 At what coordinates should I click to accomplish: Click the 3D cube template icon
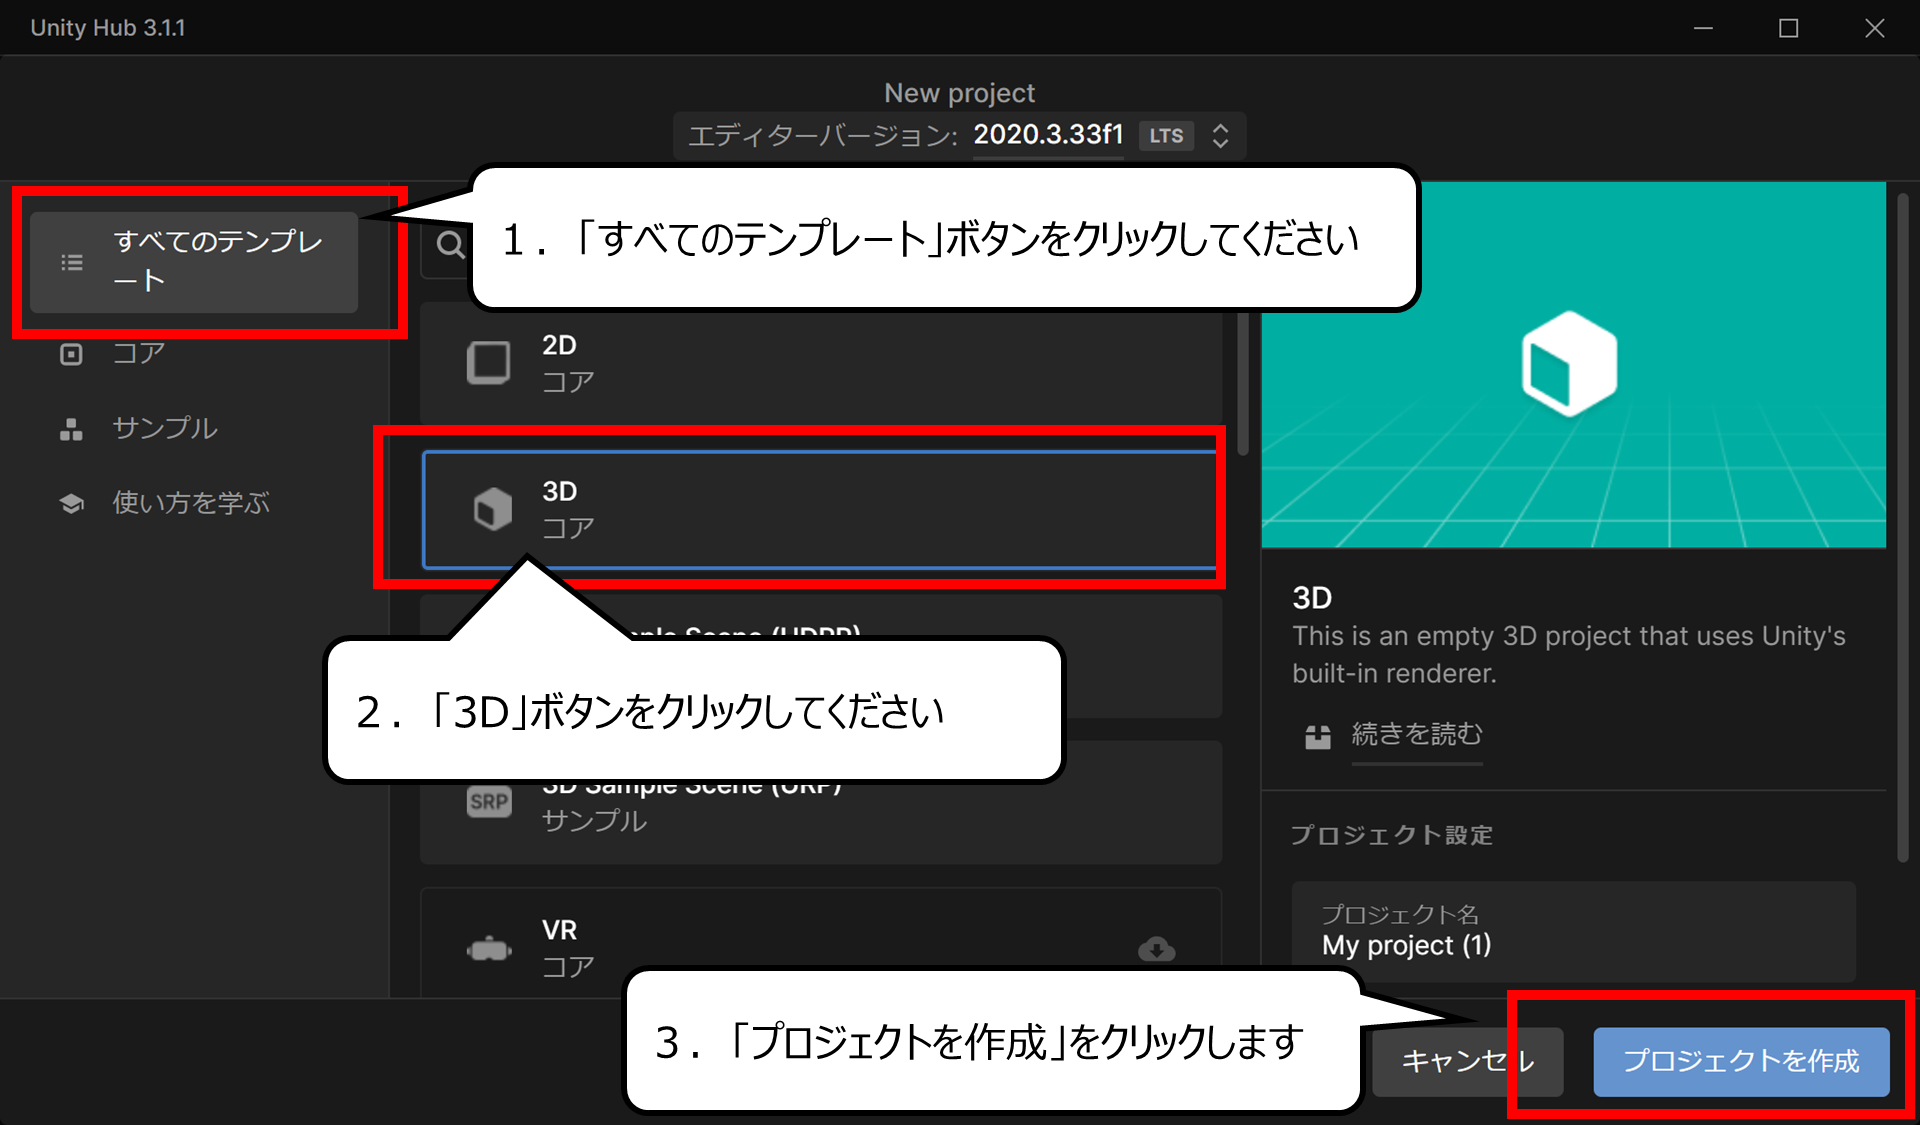point(492,509)
